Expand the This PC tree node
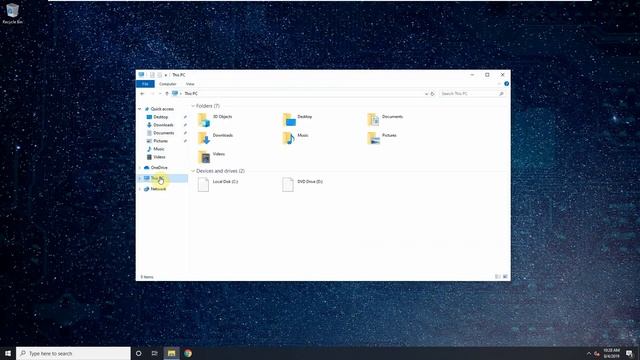 [x=140, y=178]
